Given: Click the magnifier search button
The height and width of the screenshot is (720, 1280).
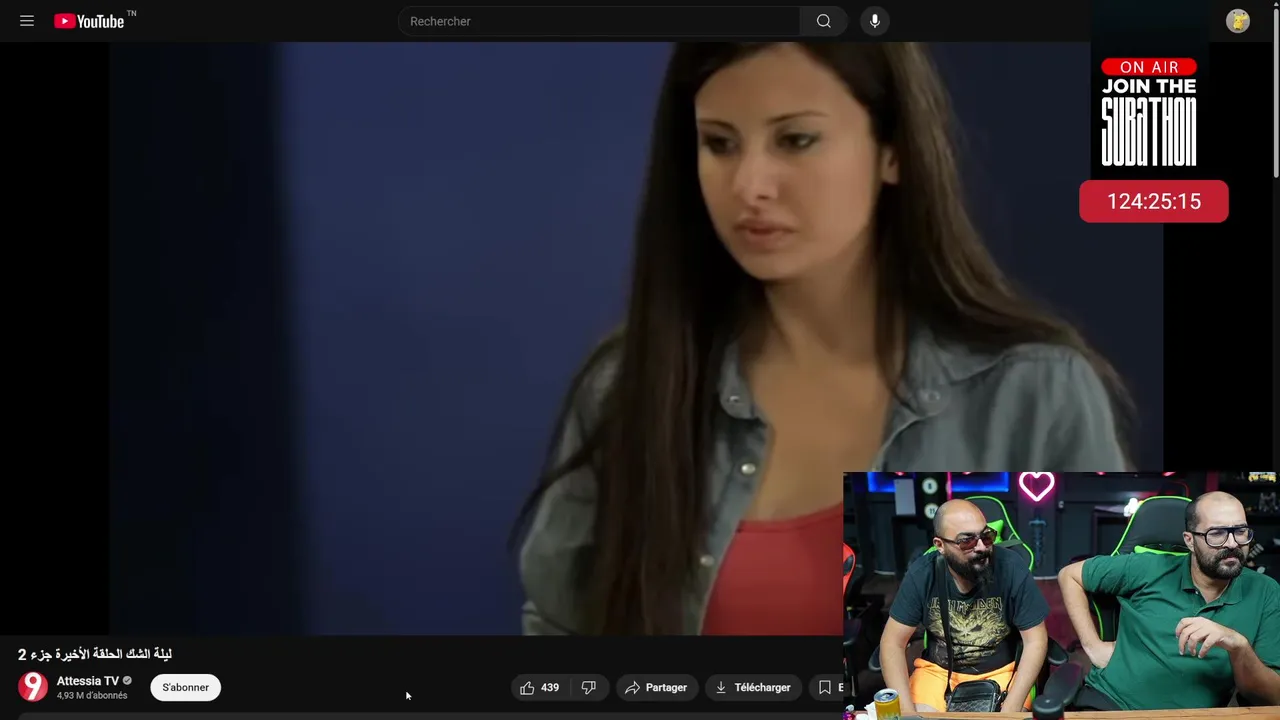Looking at the screenshot, I should [824, 21].
